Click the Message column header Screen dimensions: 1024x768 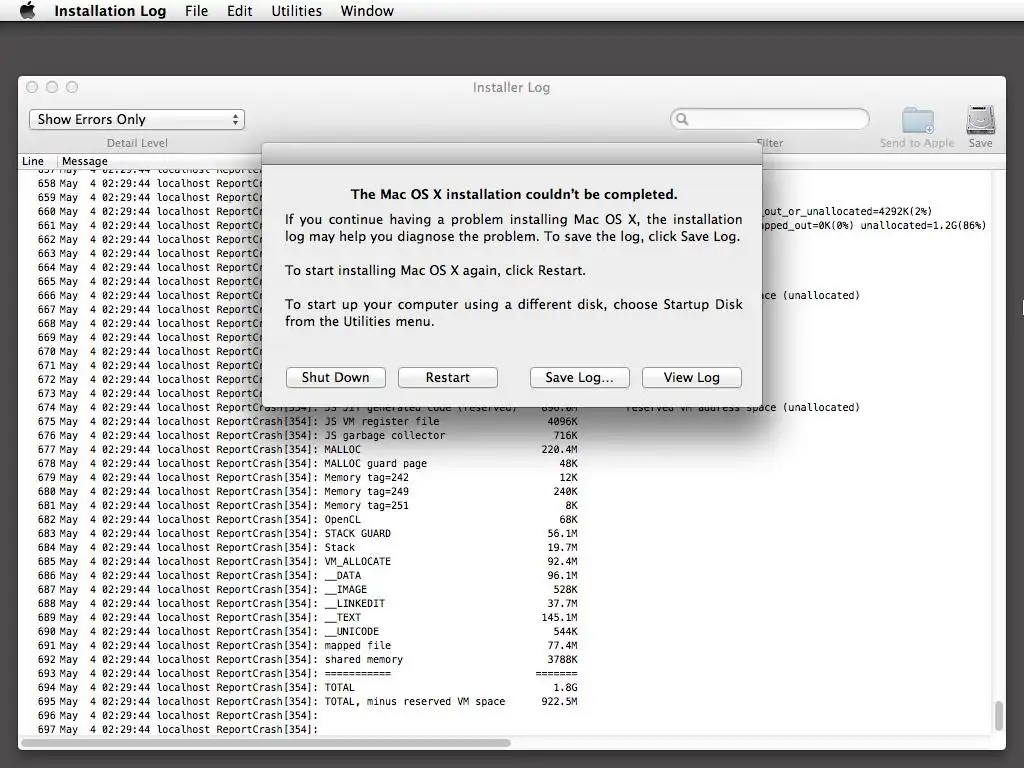pyautogui.click(x=85, y=161)
